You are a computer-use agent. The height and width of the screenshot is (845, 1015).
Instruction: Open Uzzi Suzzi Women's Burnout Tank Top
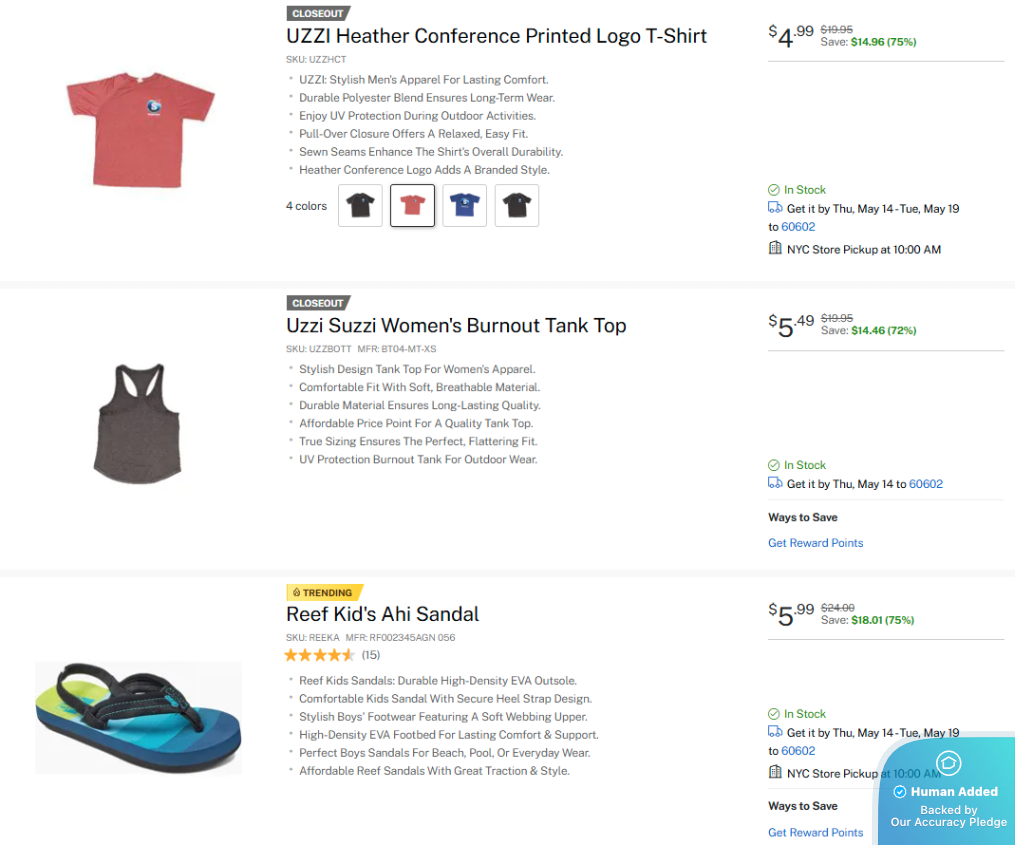pyautogui.click(x=456, y=325)
